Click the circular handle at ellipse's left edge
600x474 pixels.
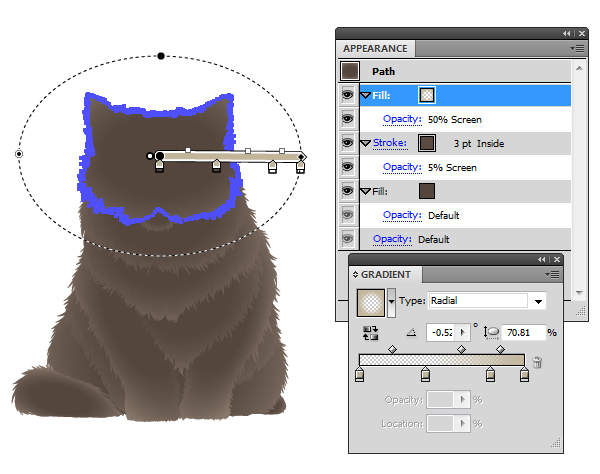pyautogui.click(x=19, y=154)
